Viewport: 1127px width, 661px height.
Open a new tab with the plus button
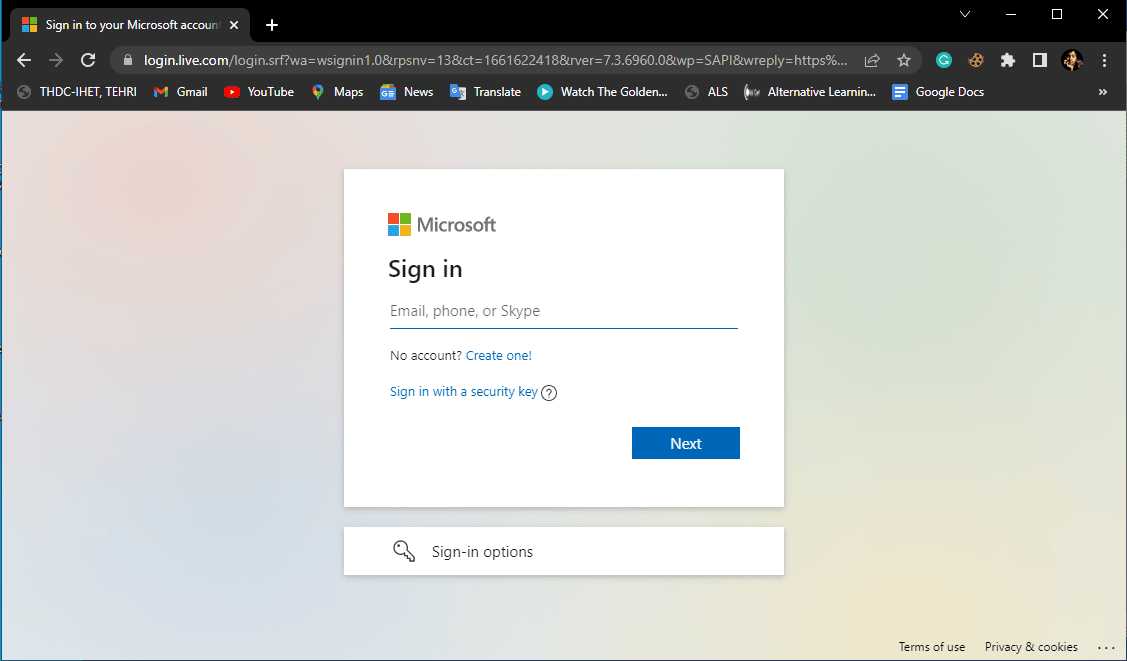[x=271, y=24]
